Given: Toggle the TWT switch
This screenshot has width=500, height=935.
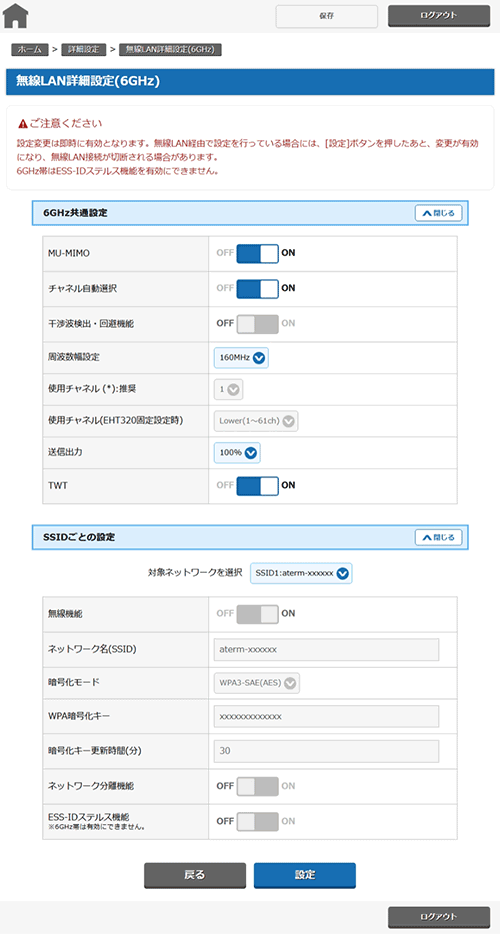Looking at the screenshot, I should coord(257,485).
